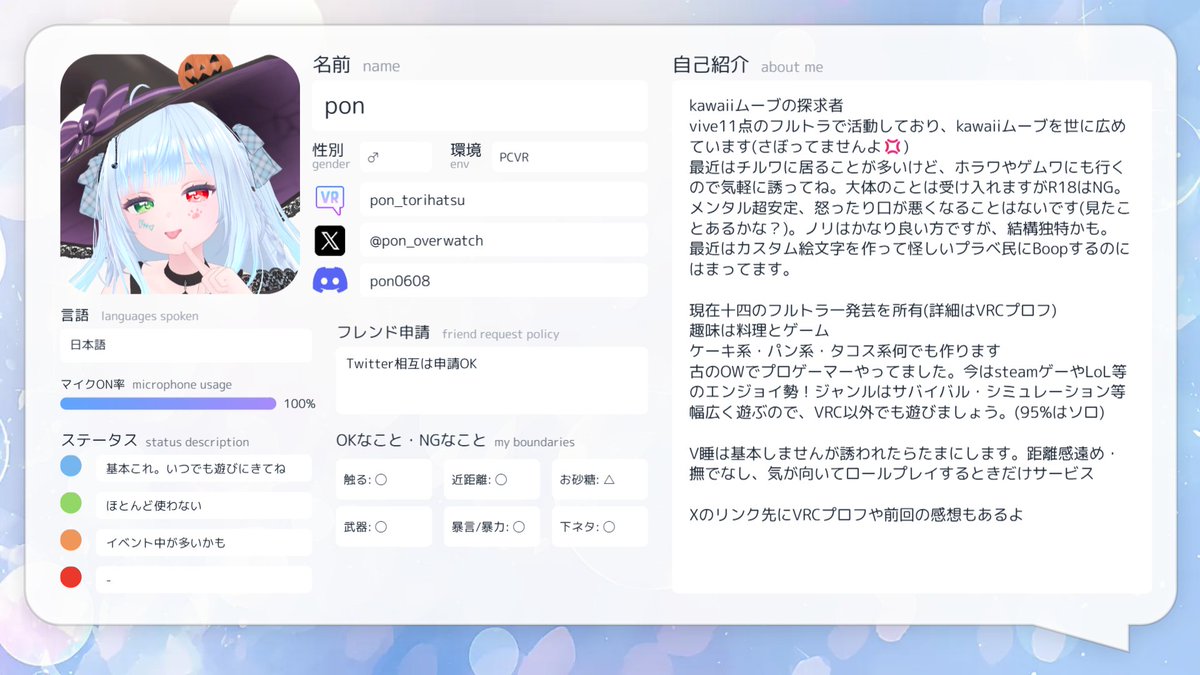The width and height of the screenshot is (1200, 675).
Task: Click the red status color dot
Action: [x=71, y=577]
